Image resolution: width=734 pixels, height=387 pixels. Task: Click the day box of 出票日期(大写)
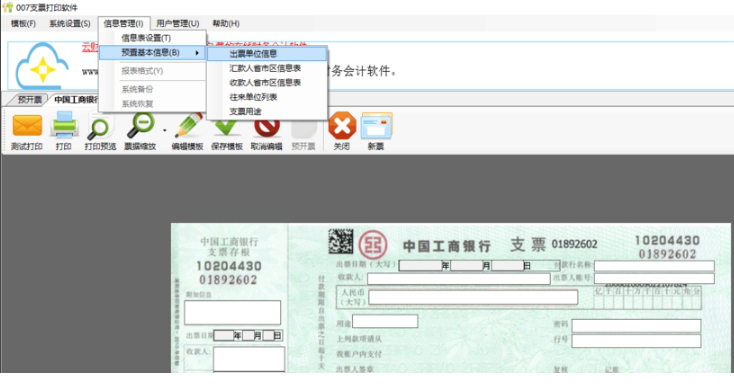pyautogui.click(x=507, y=266)
